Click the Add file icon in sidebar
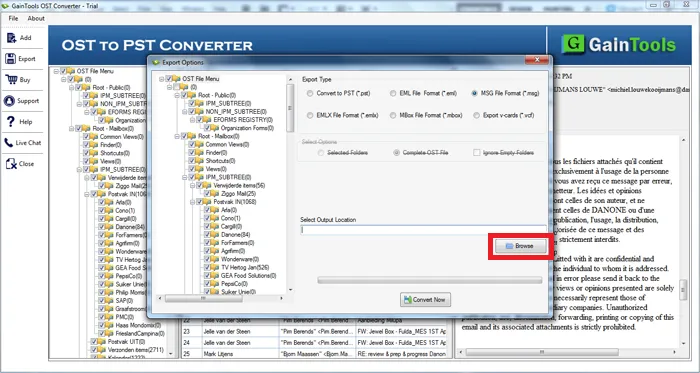 (x=11, y=38)
